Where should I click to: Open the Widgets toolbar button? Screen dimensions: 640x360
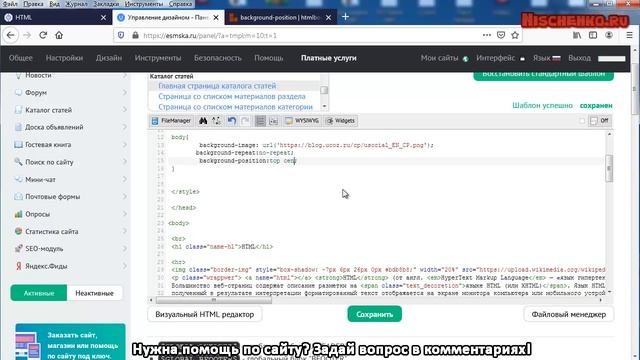point(341,121)
